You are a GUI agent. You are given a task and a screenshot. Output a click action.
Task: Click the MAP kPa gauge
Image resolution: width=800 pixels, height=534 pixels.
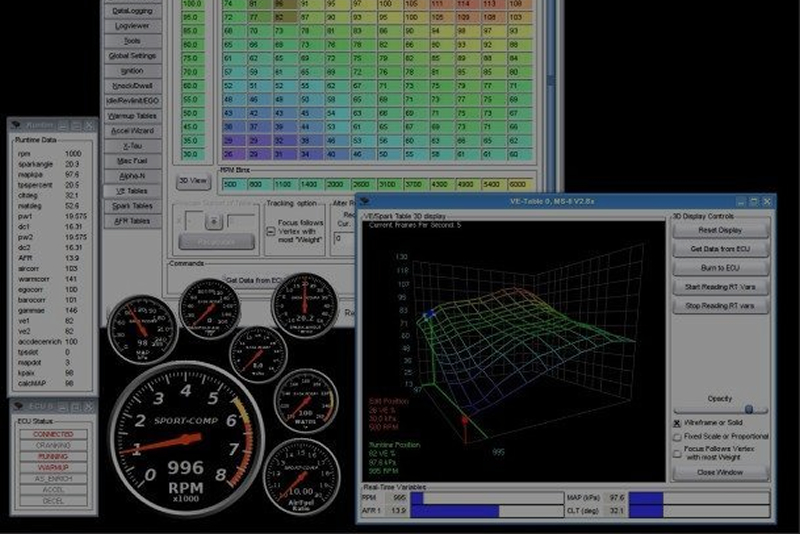[142, 331]
